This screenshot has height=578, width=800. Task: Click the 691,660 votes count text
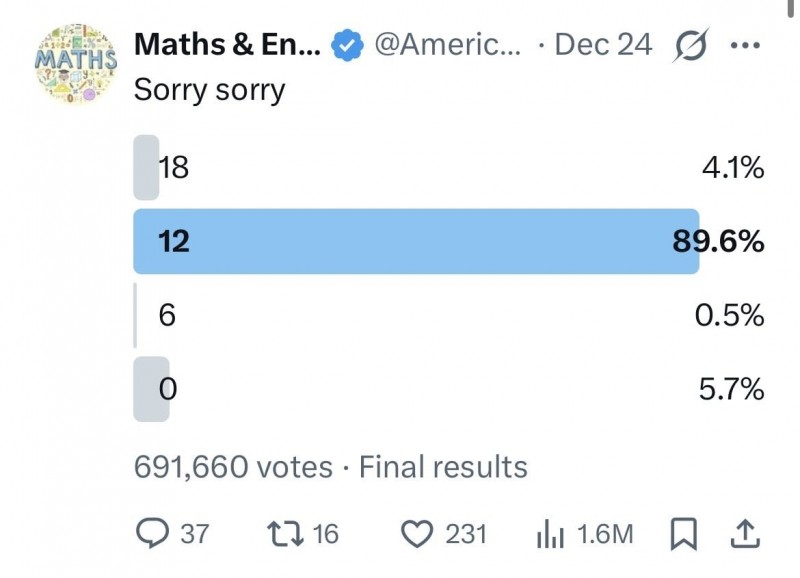point(233,467)
